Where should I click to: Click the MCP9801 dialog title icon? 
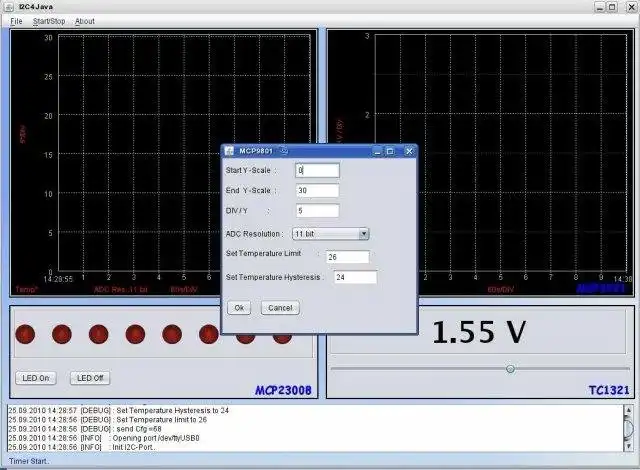(x=229, y=151)
